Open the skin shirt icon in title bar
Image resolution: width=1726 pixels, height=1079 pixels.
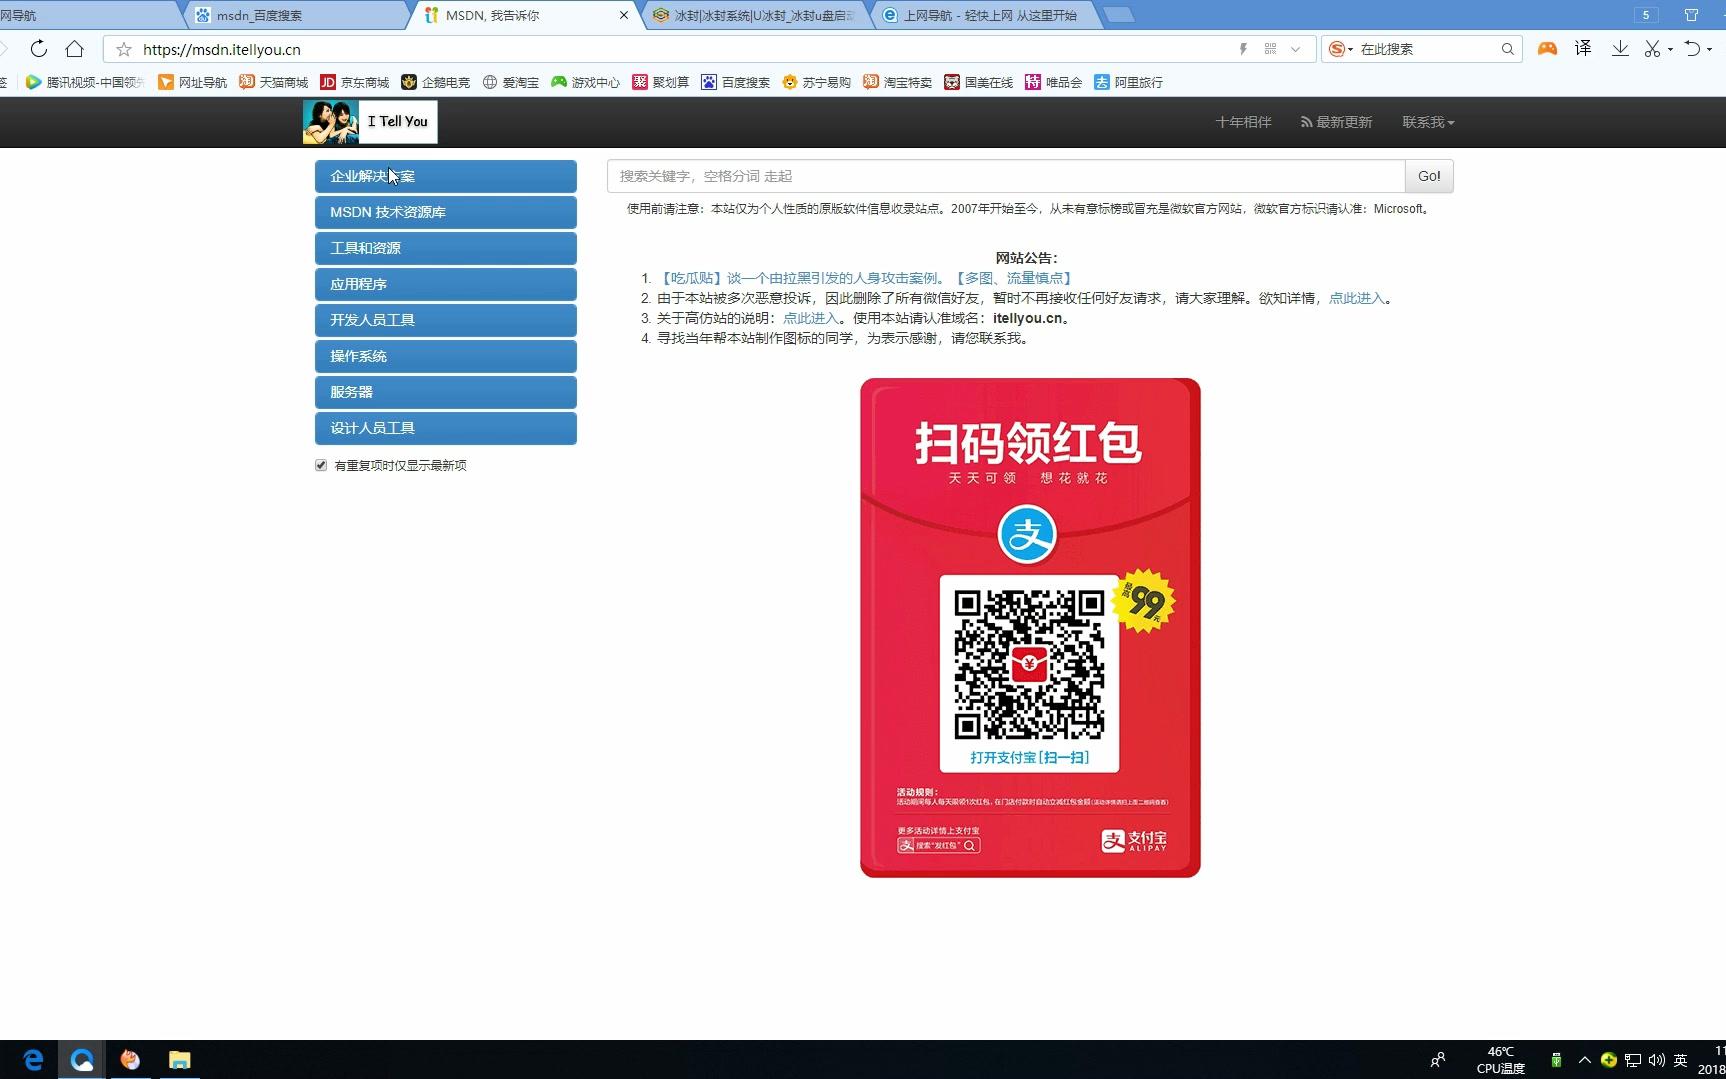pos(1692,15)
